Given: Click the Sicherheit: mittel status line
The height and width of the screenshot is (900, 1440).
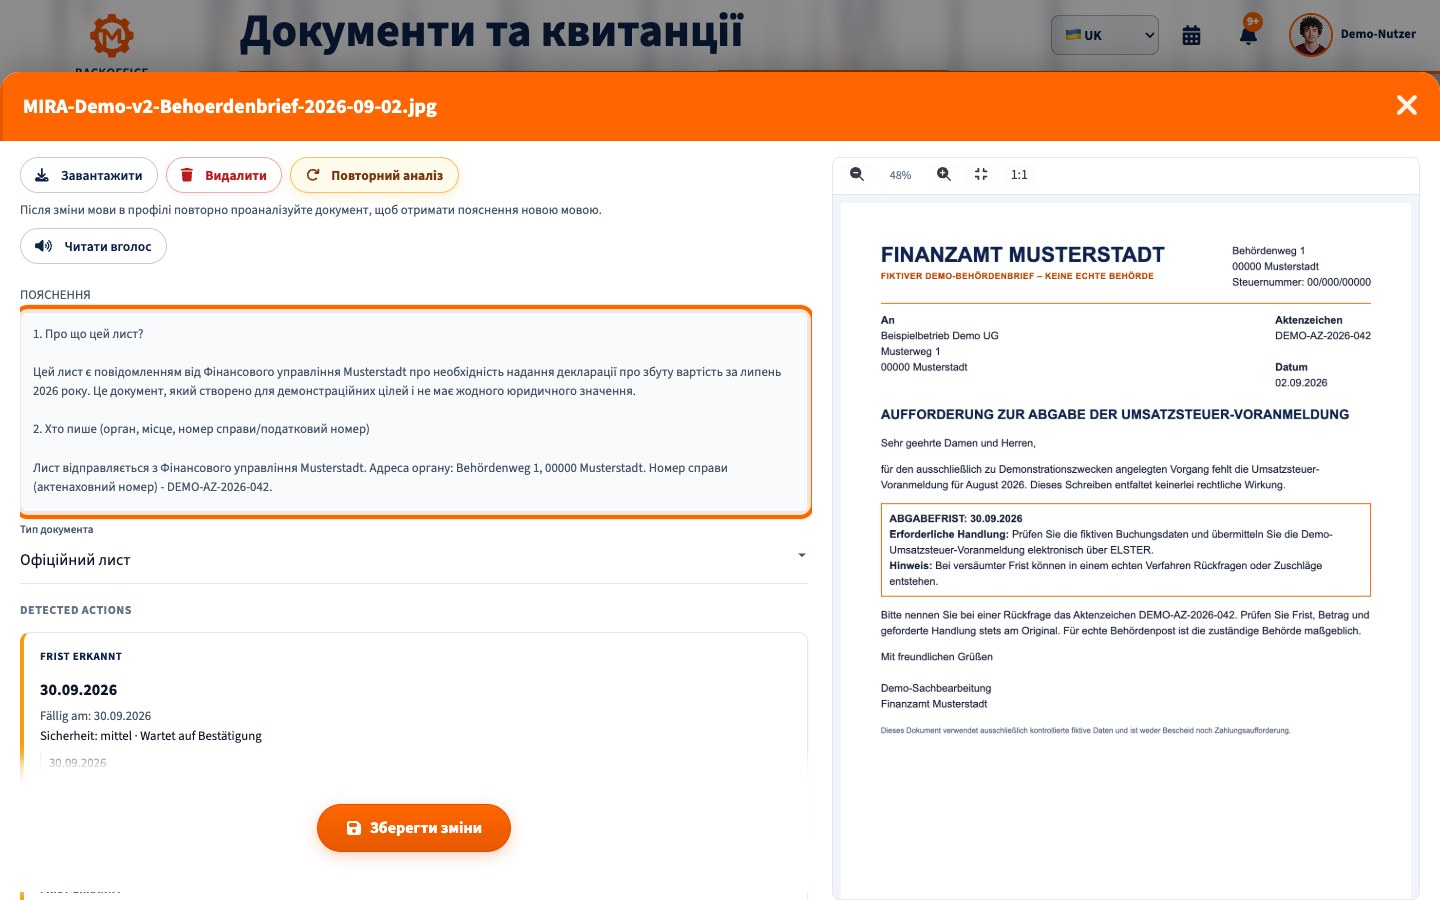Looking at the screenshot, I should [x=151, y=736].
